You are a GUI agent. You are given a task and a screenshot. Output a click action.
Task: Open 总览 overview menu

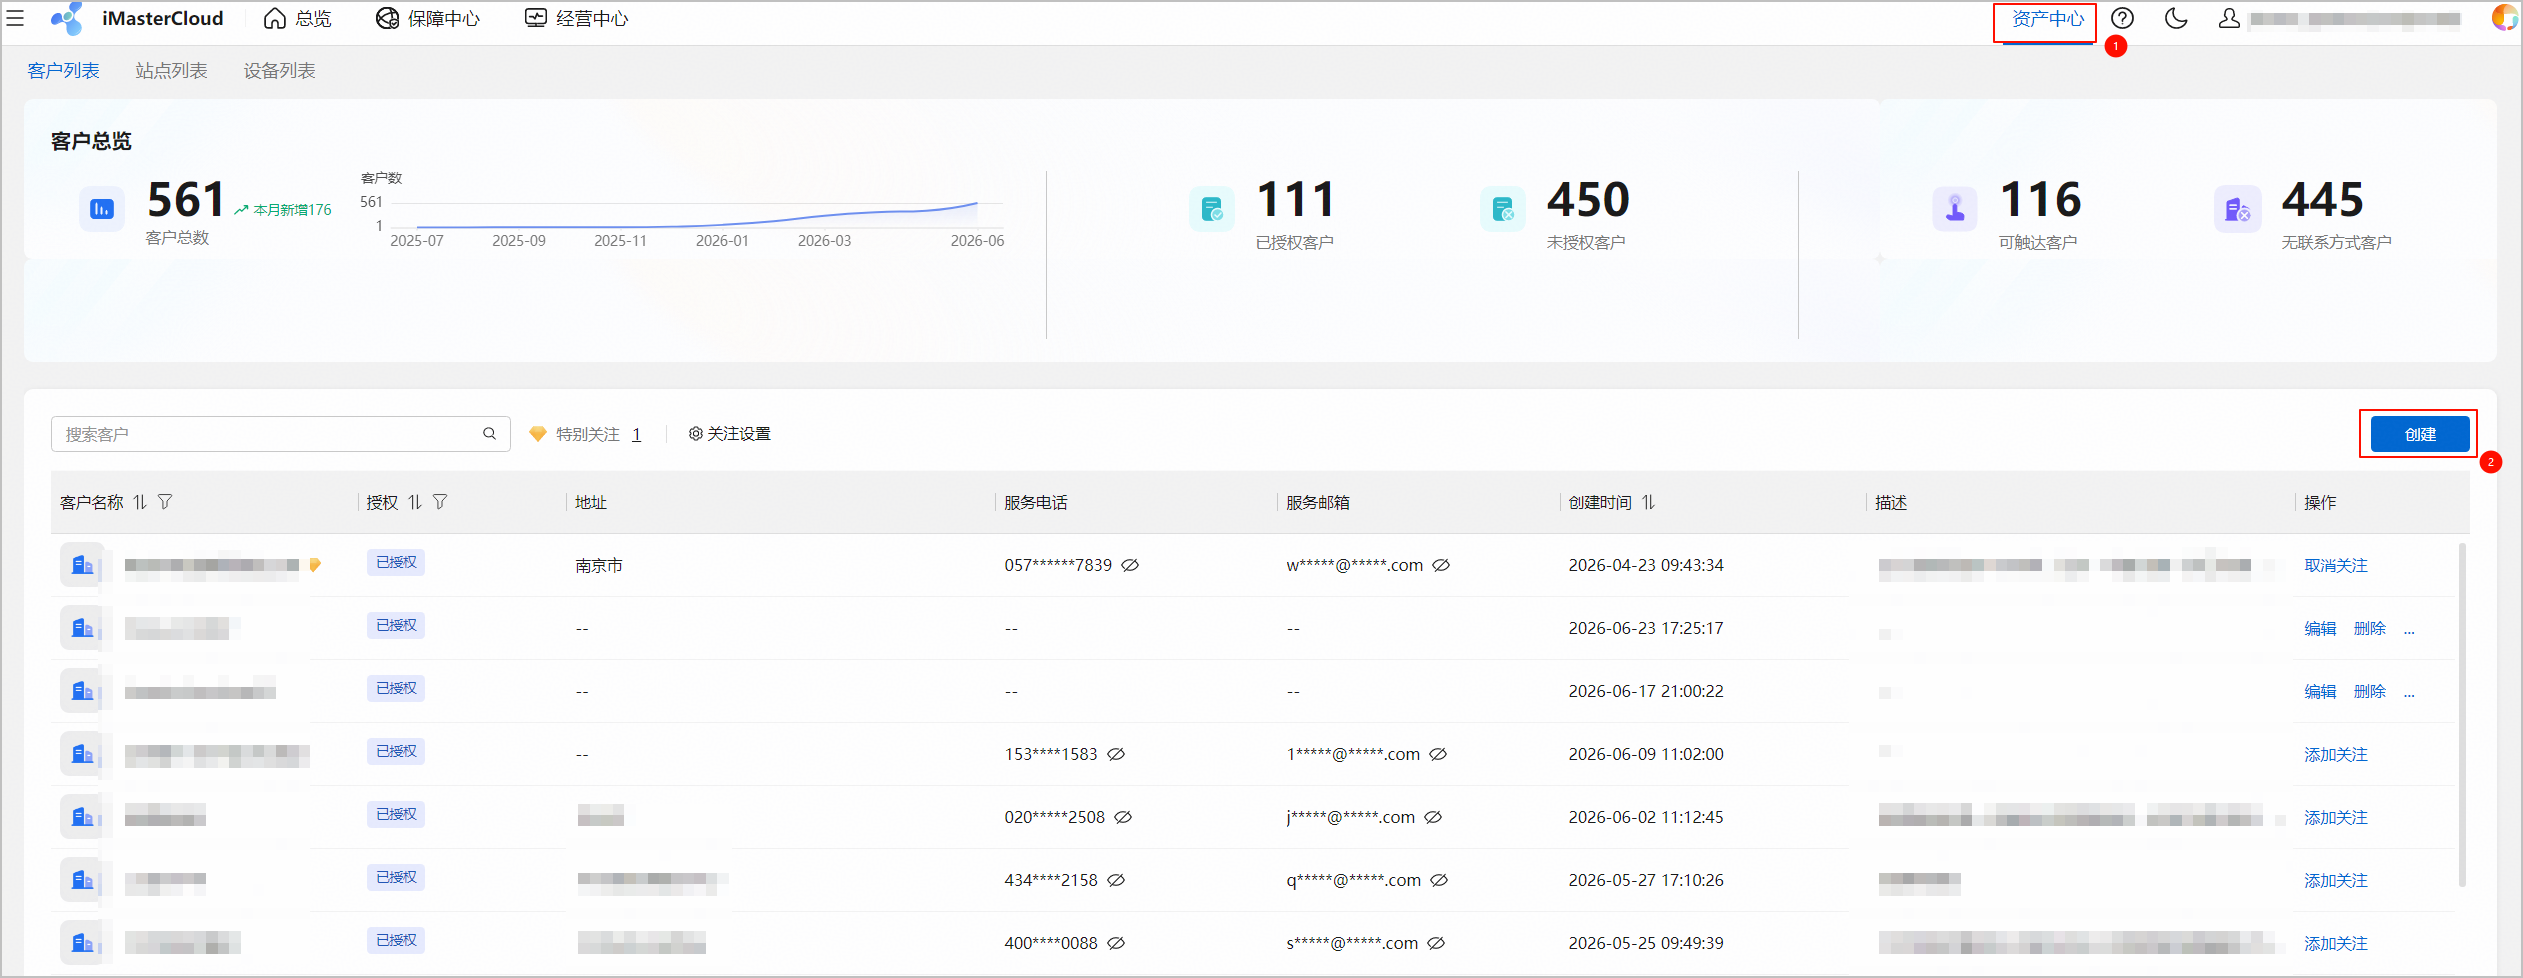click(297, 19)
